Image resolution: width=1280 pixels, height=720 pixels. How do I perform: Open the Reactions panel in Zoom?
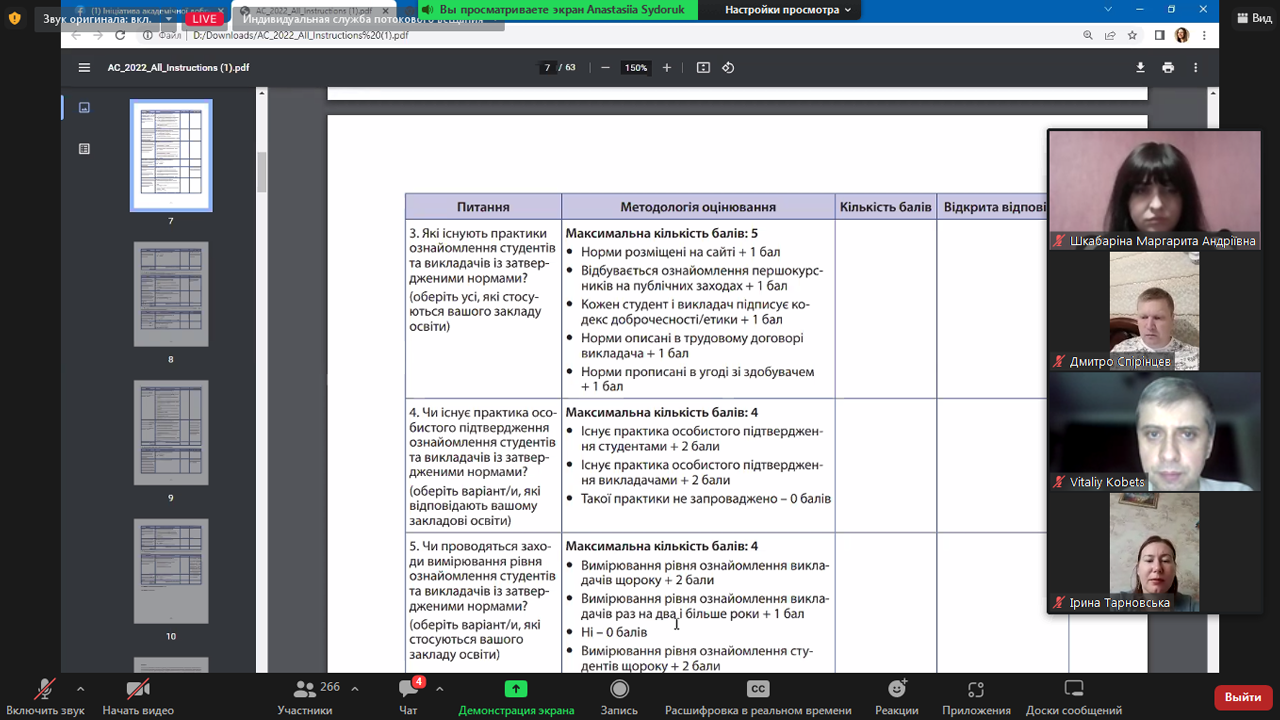coord(897,696)
